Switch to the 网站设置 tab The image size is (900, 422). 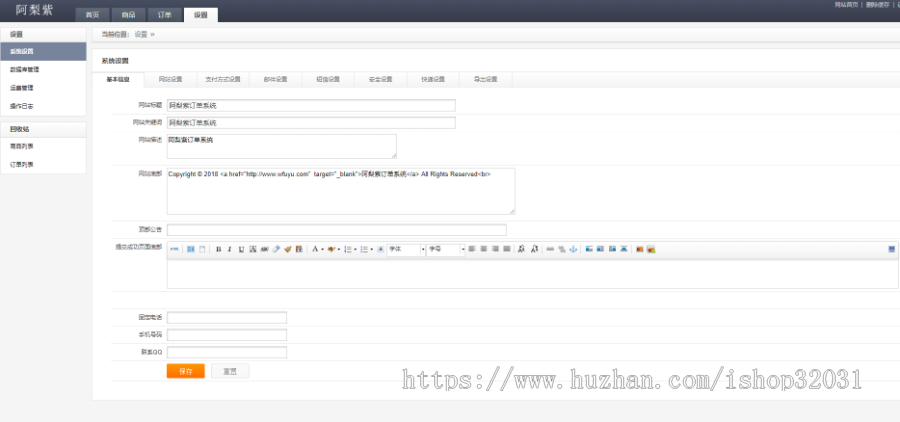click(x=170, y=79)
